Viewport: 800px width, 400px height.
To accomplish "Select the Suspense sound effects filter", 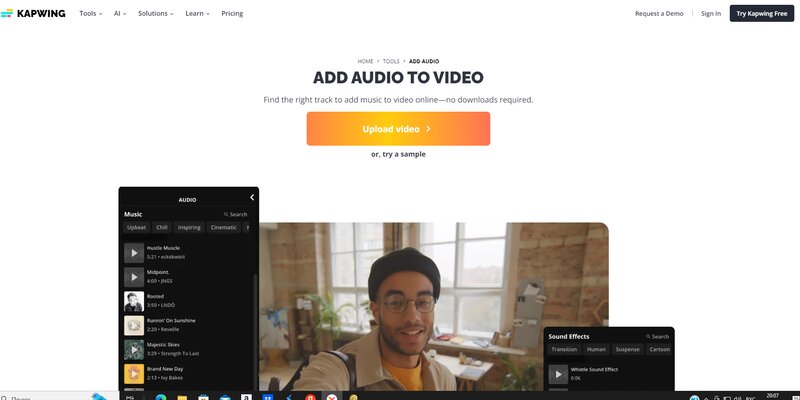I will [628, 349].
